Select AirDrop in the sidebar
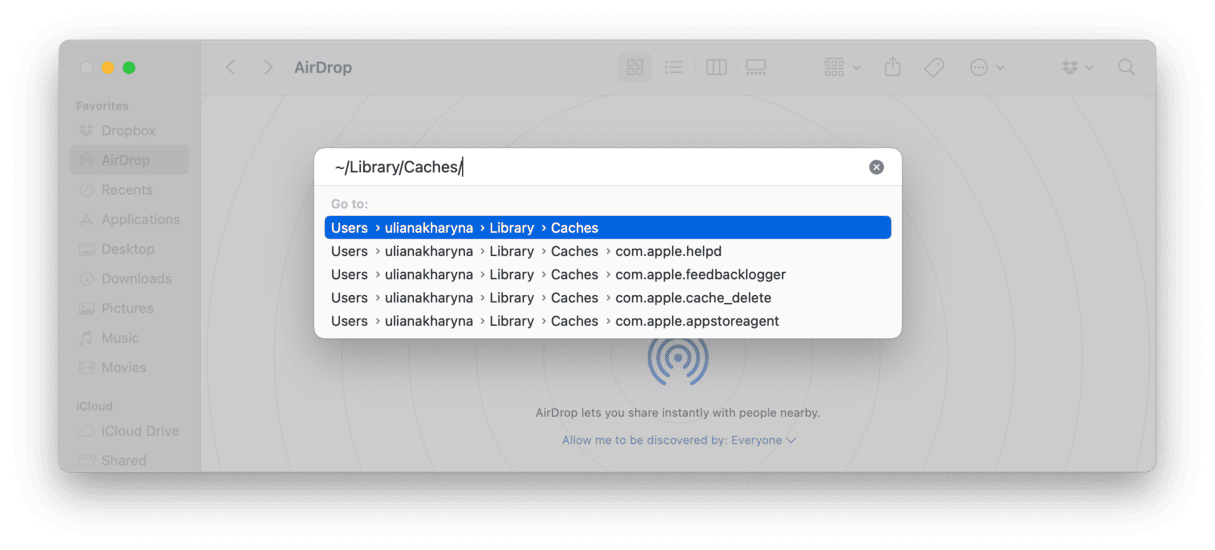The height and width of the screenshot is (550, 1215). 128,160
